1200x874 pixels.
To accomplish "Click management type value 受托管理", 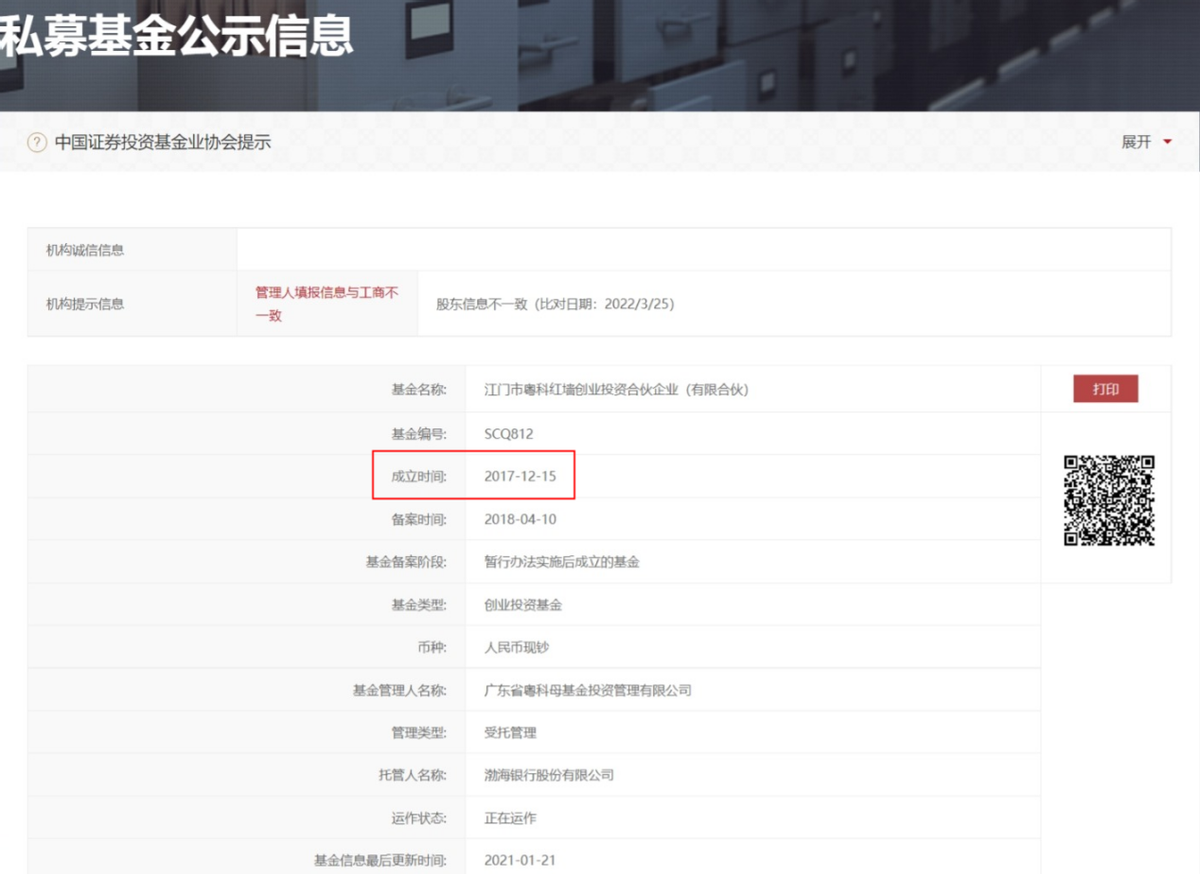I will pos(510,732).
